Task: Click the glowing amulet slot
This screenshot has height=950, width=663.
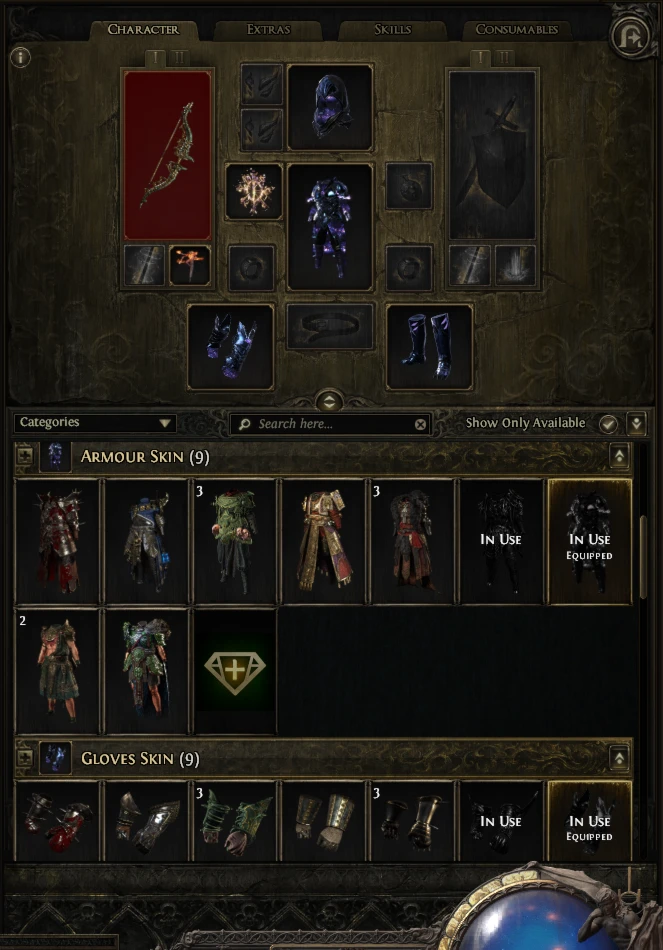Action: coord(253,191)
